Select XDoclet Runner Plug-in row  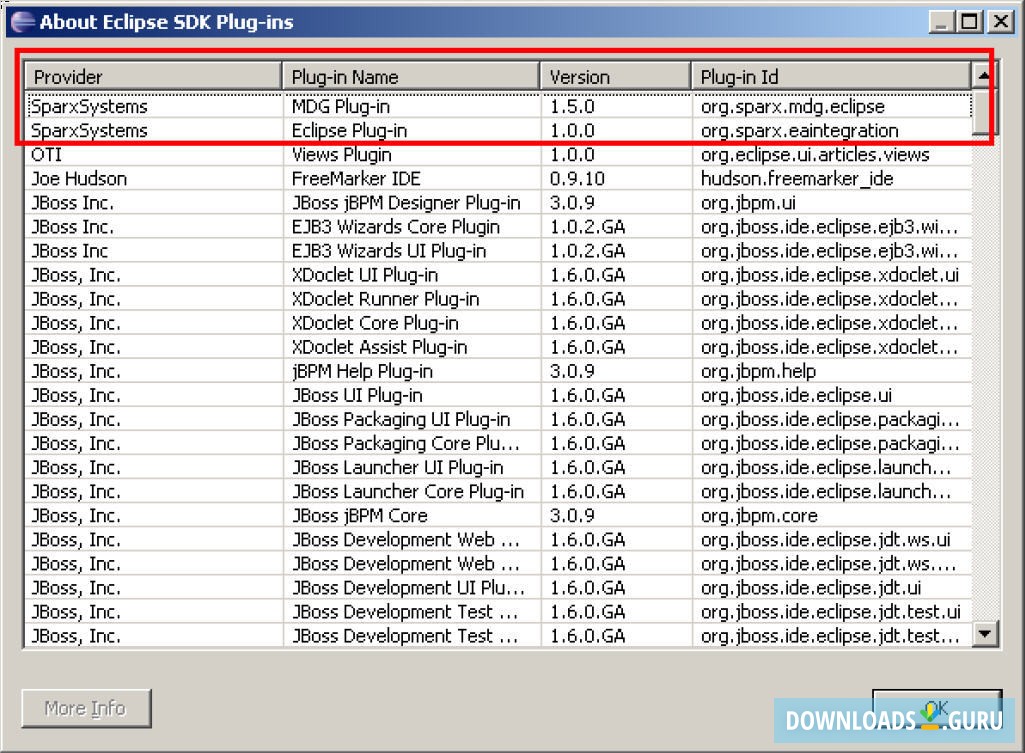(x=498, y=299)
